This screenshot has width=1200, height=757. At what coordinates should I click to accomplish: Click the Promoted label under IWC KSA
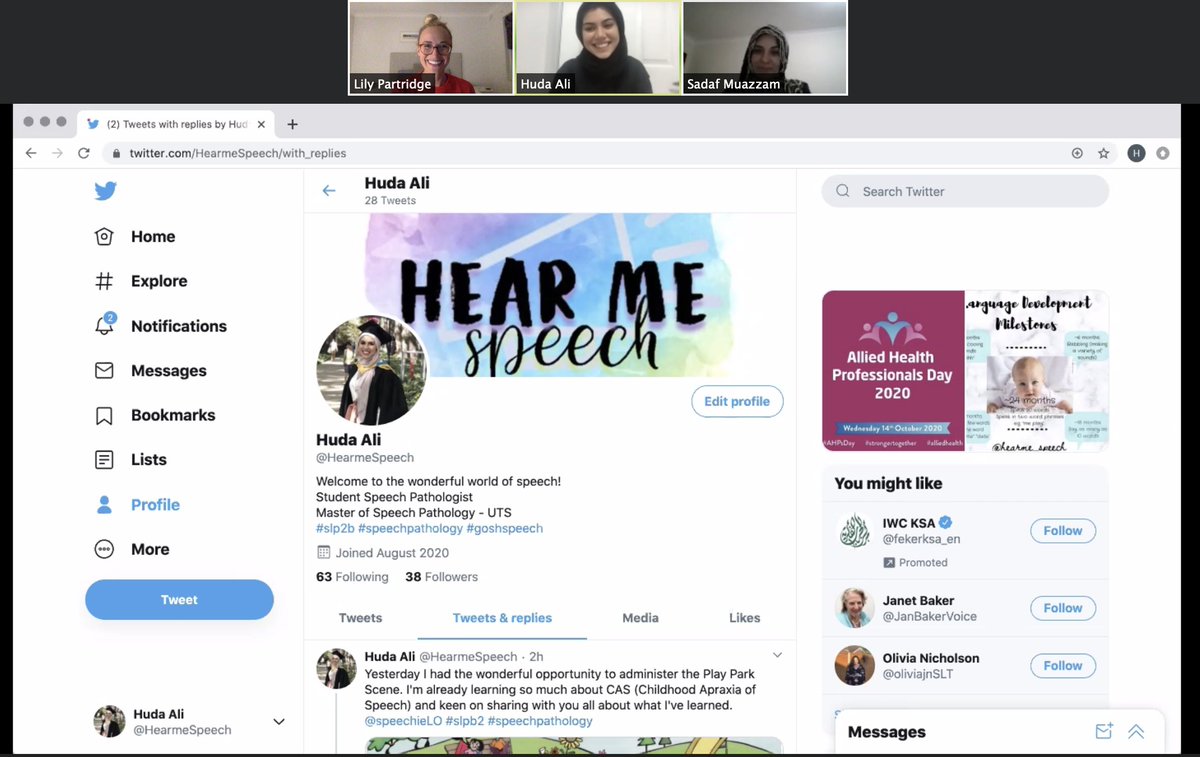click(915, 563)
